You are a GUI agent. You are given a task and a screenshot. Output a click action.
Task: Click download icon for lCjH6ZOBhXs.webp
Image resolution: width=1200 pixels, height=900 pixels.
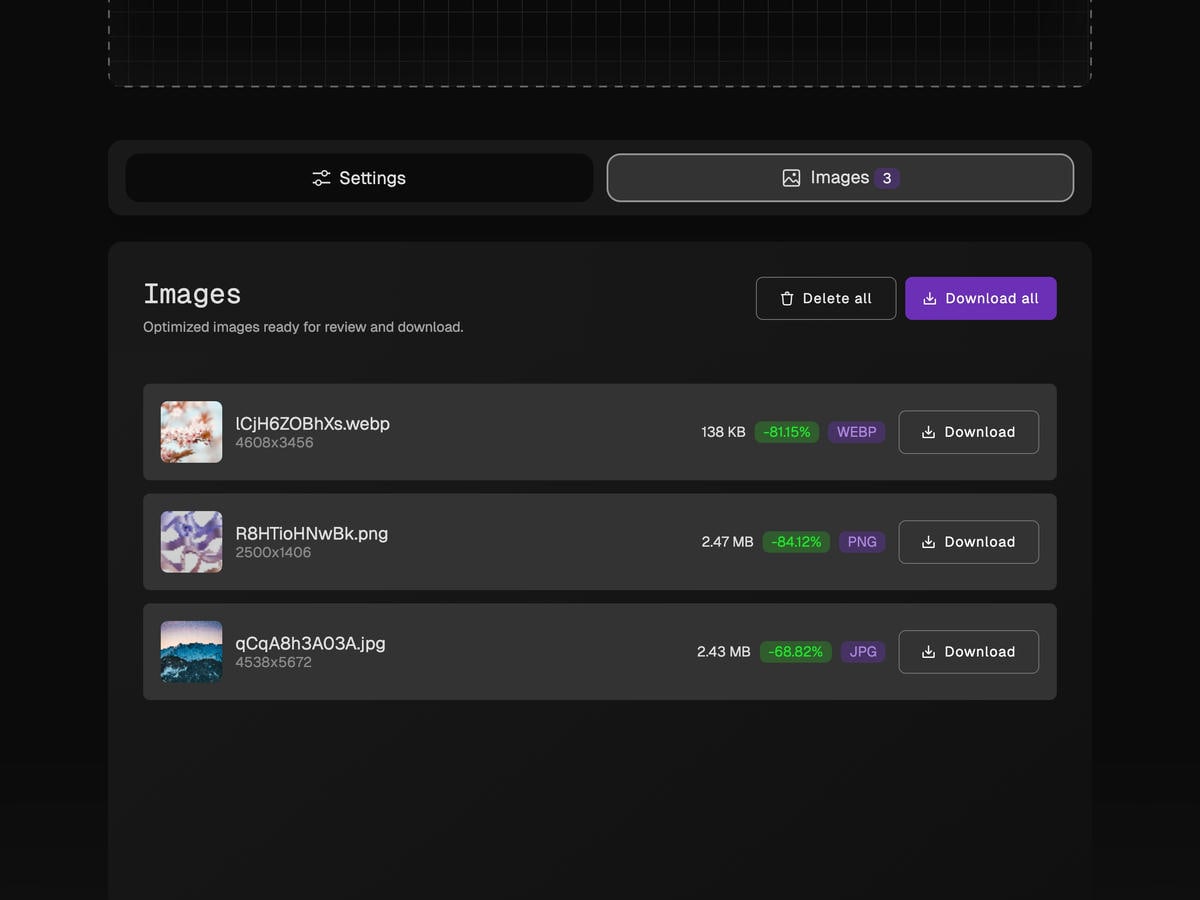(x=928, y=432)
